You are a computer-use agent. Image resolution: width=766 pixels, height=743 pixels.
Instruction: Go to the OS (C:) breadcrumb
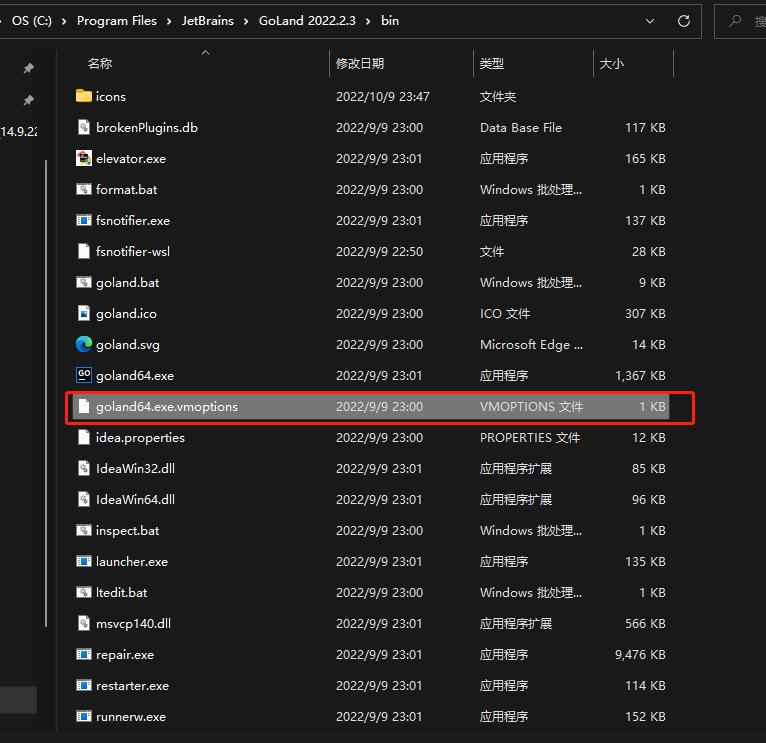32,21
